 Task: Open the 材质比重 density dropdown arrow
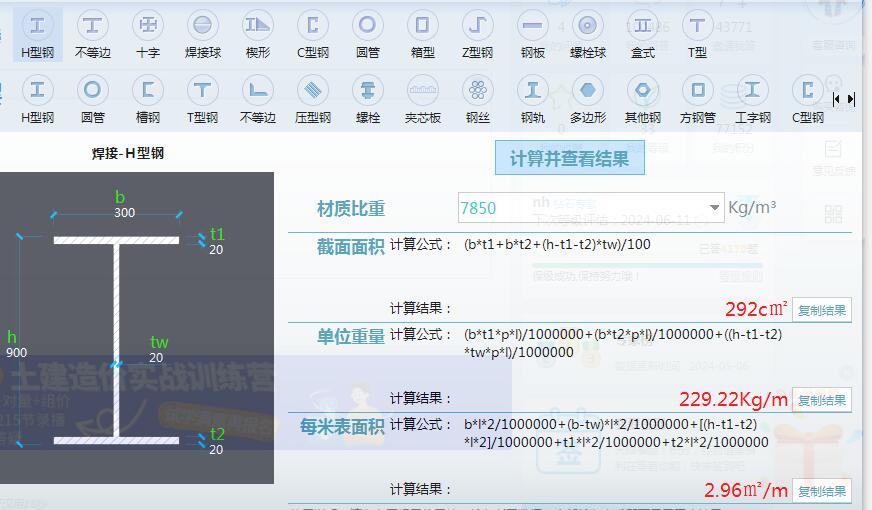click(715, 207)
